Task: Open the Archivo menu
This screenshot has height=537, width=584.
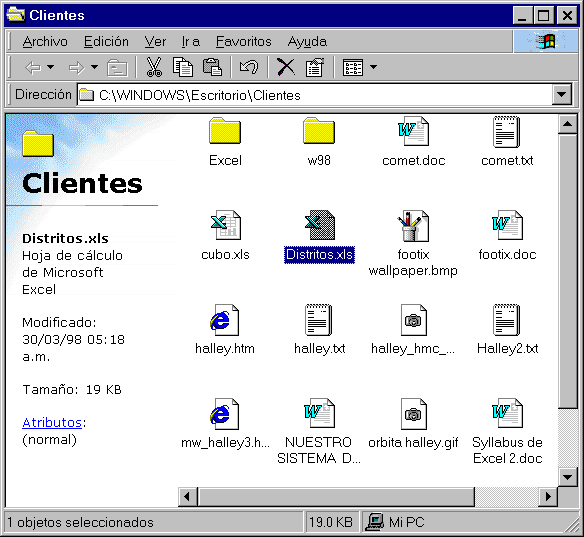Action: (45, 41)
